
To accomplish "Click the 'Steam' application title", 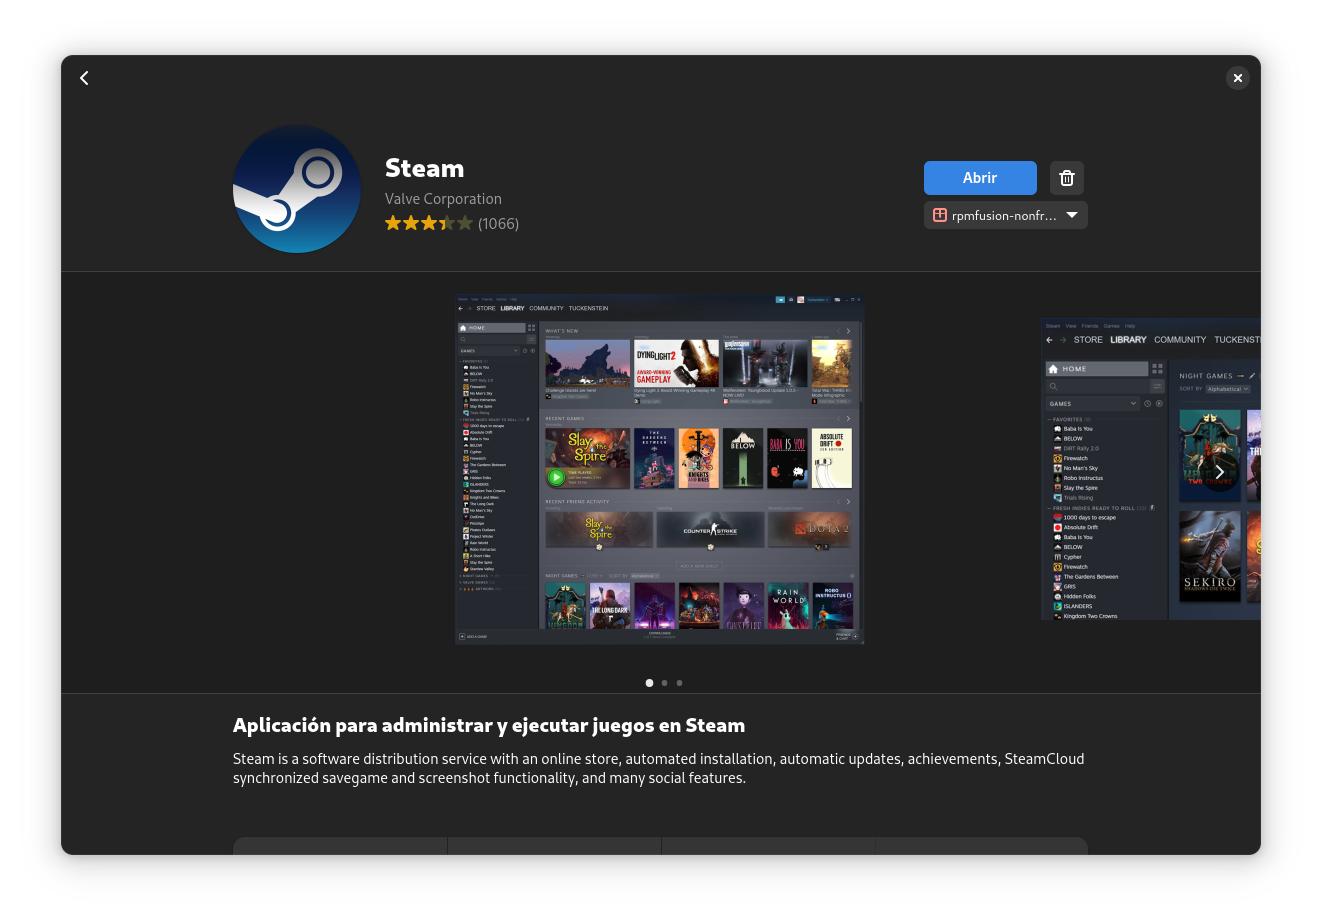I will 424,168.
